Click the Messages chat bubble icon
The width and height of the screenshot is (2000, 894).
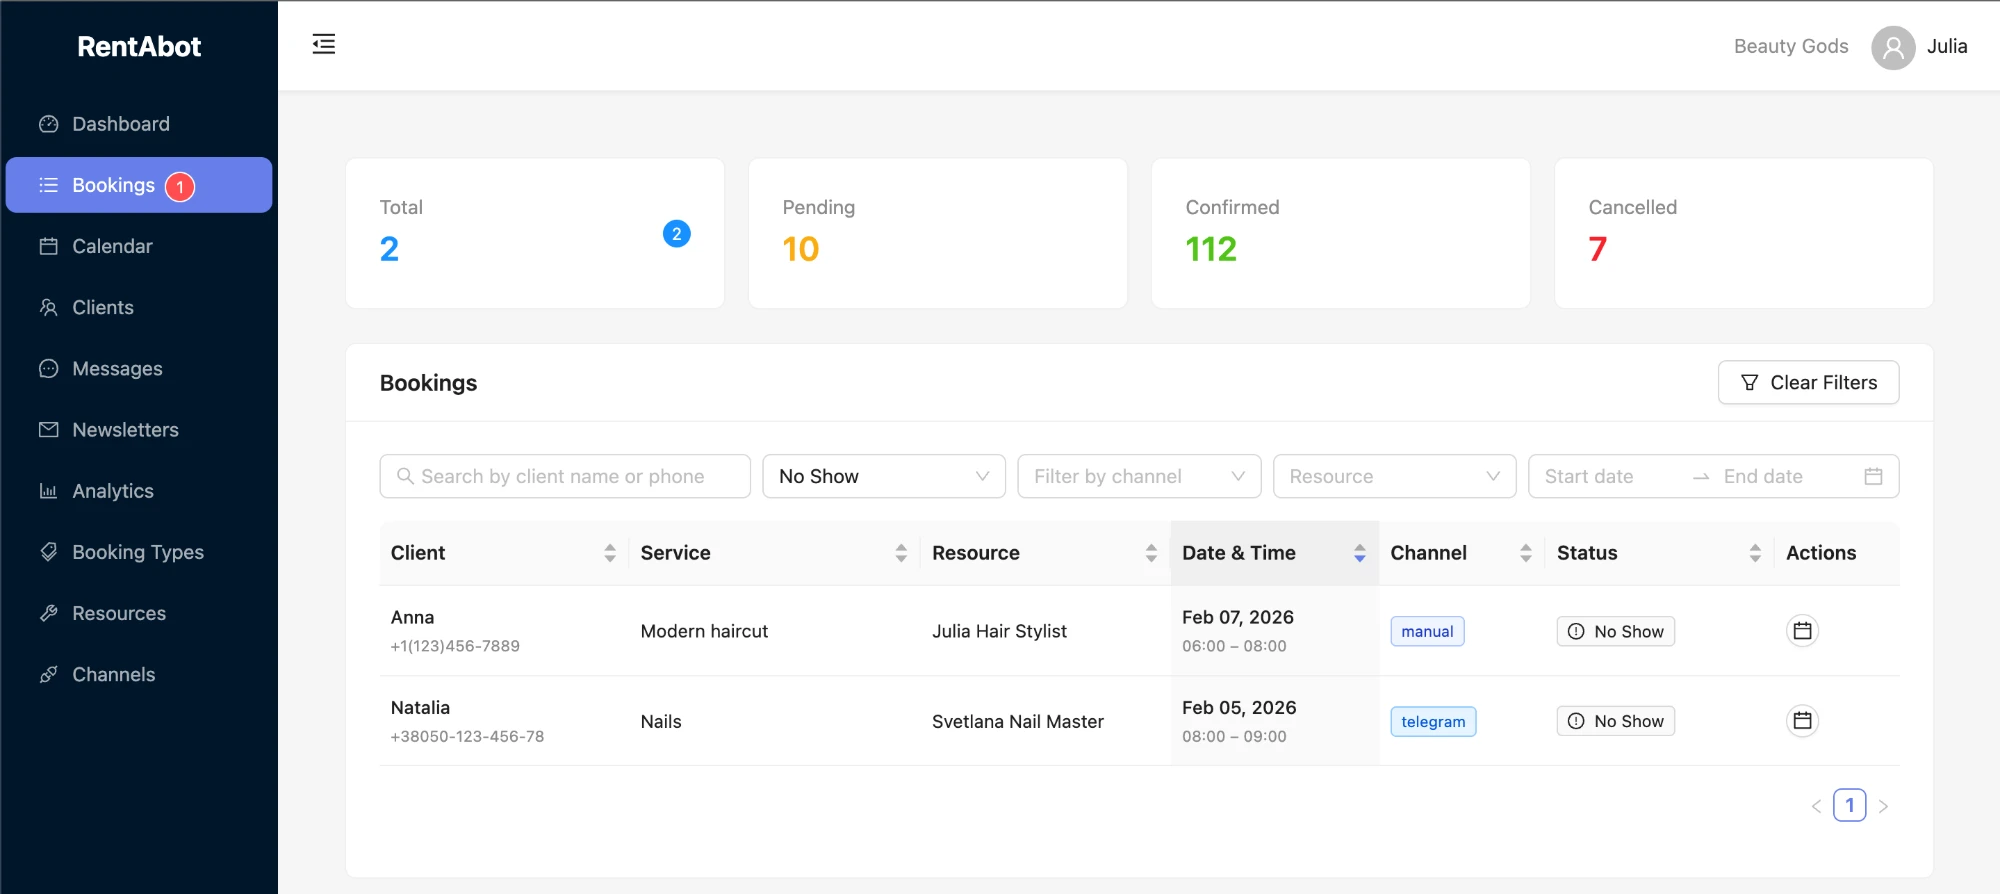48,368
